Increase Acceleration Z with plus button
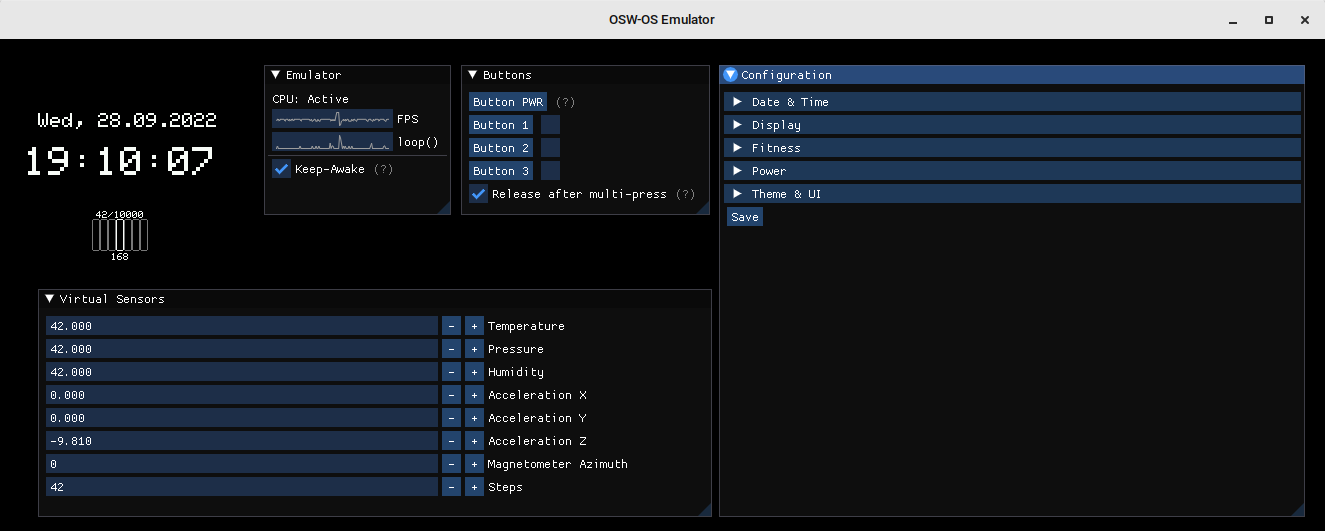 [x=474, y=441]
